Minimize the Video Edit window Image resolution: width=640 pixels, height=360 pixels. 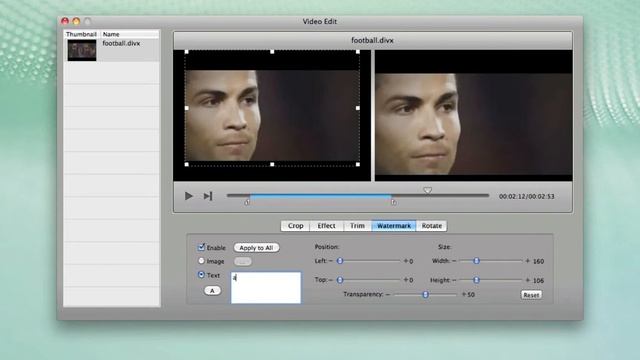tap(76, 21)
